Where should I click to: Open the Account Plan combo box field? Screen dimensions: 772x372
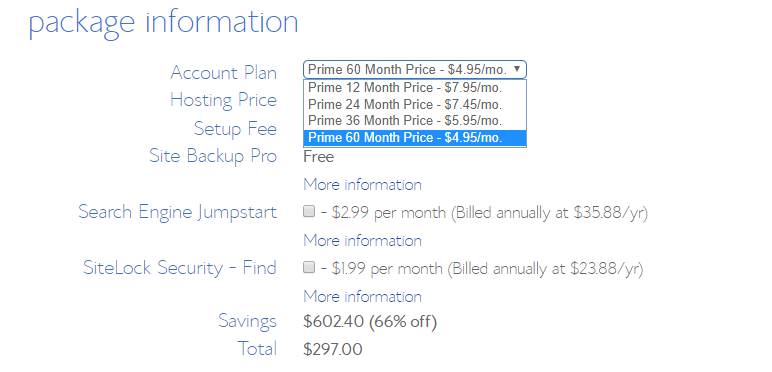415,69
